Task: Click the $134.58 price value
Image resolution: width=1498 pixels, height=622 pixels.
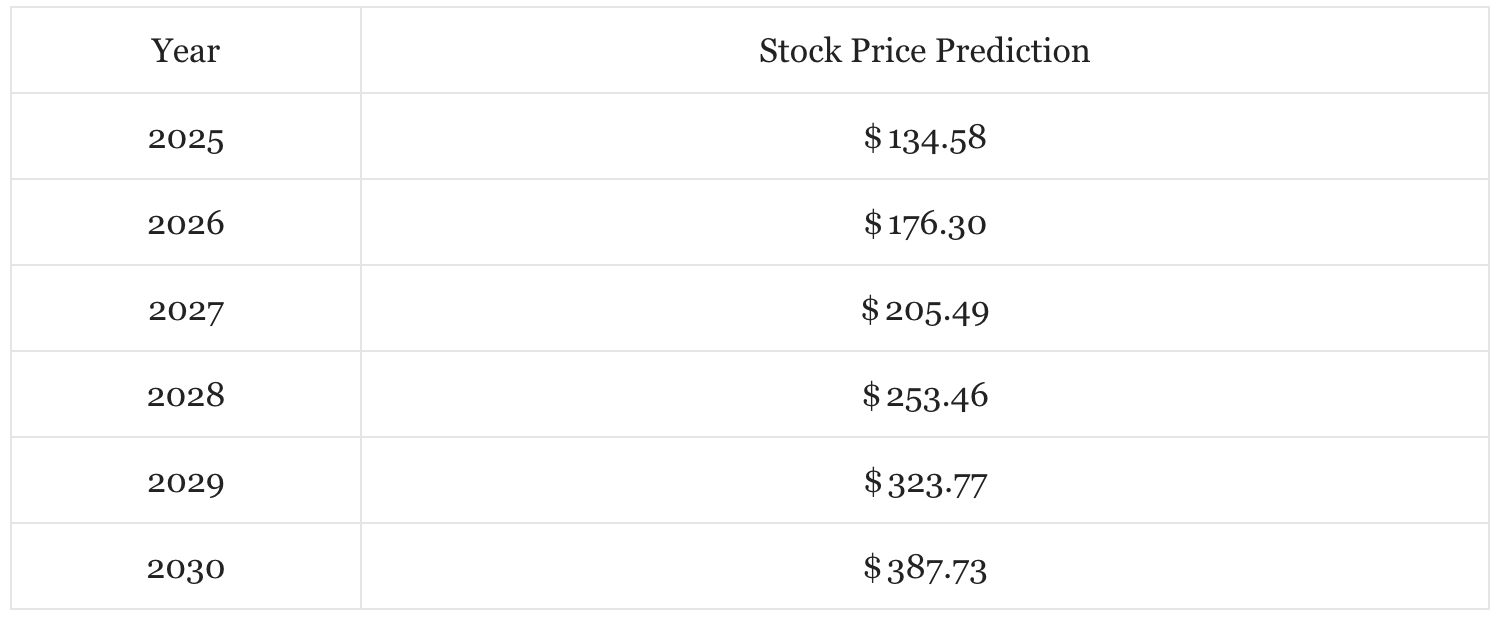Action: 925,138
